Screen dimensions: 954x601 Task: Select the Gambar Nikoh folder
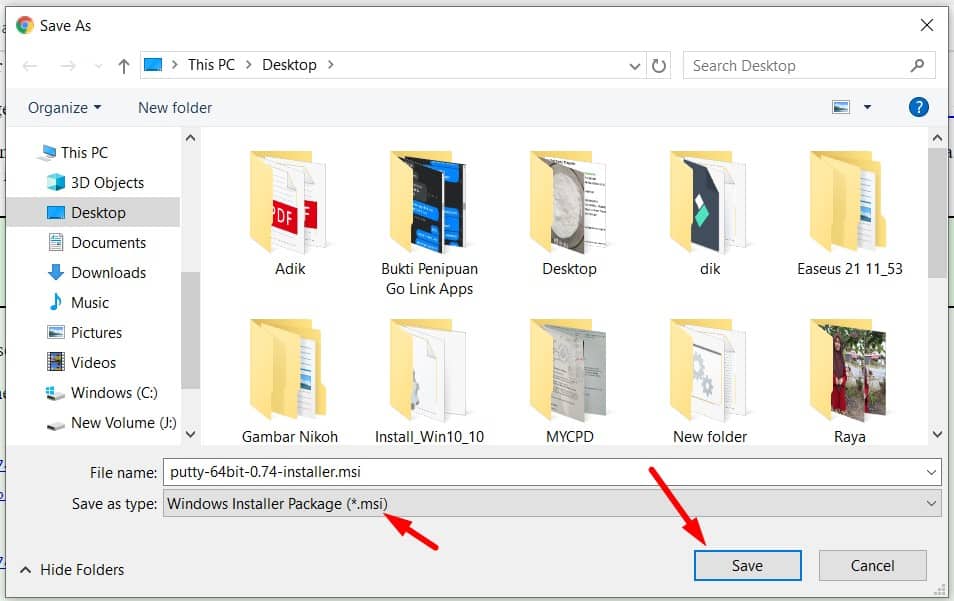coord(290,381)
